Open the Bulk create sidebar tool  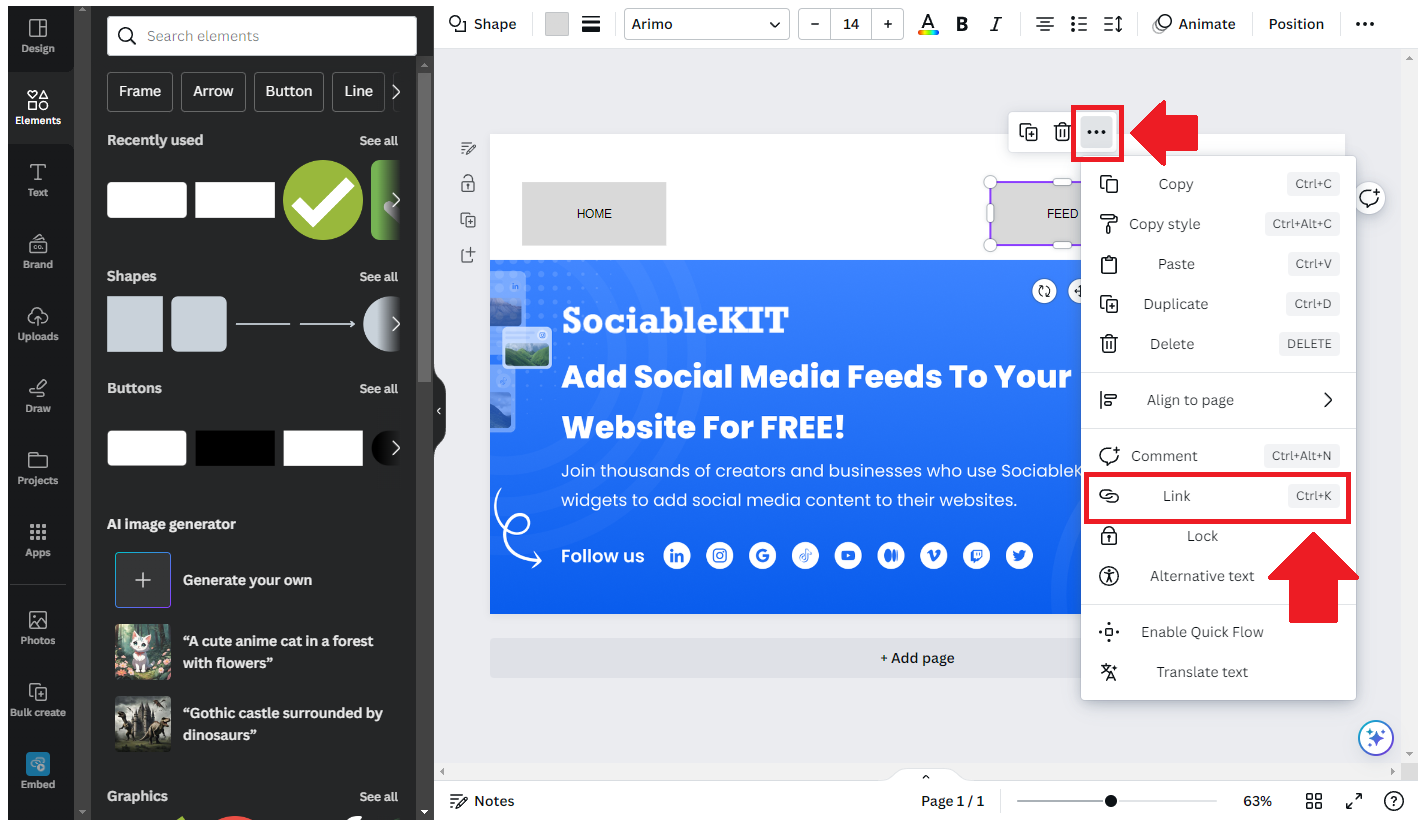coord(38,699)
